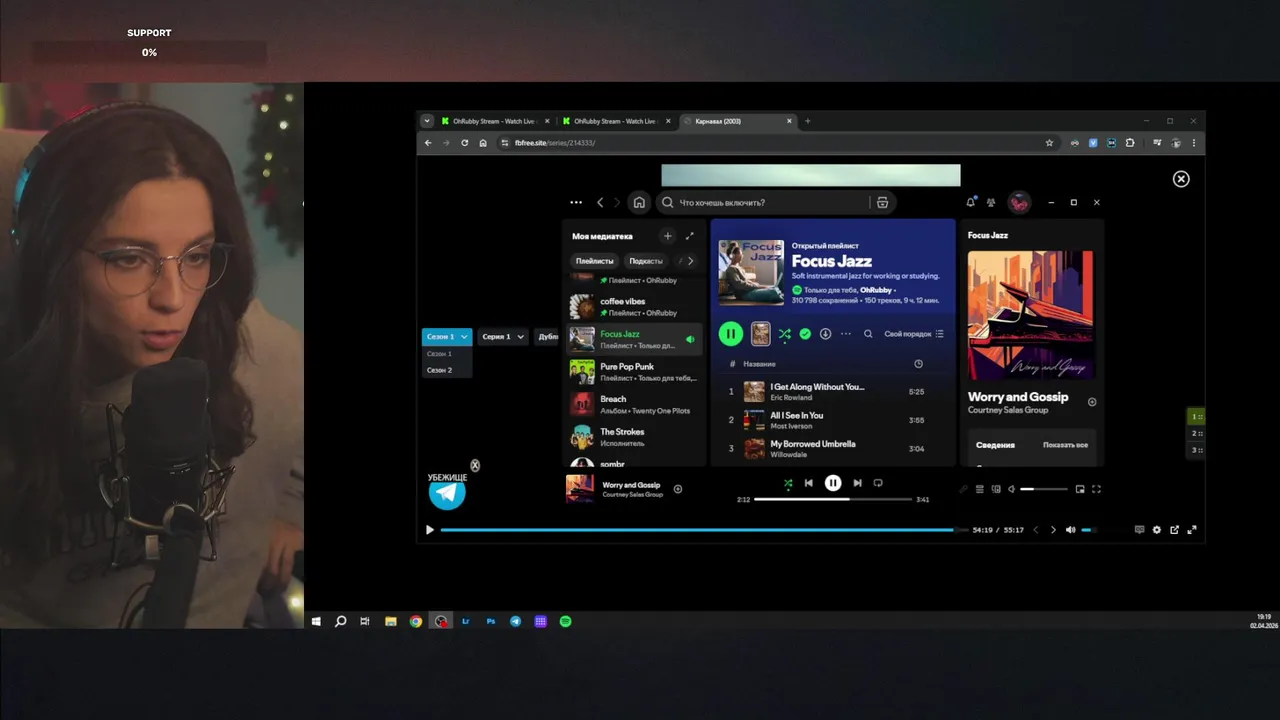Toggle saved checkmark for Focus Jazz playlist
1280x720 pixels.
tap(805, 334)
